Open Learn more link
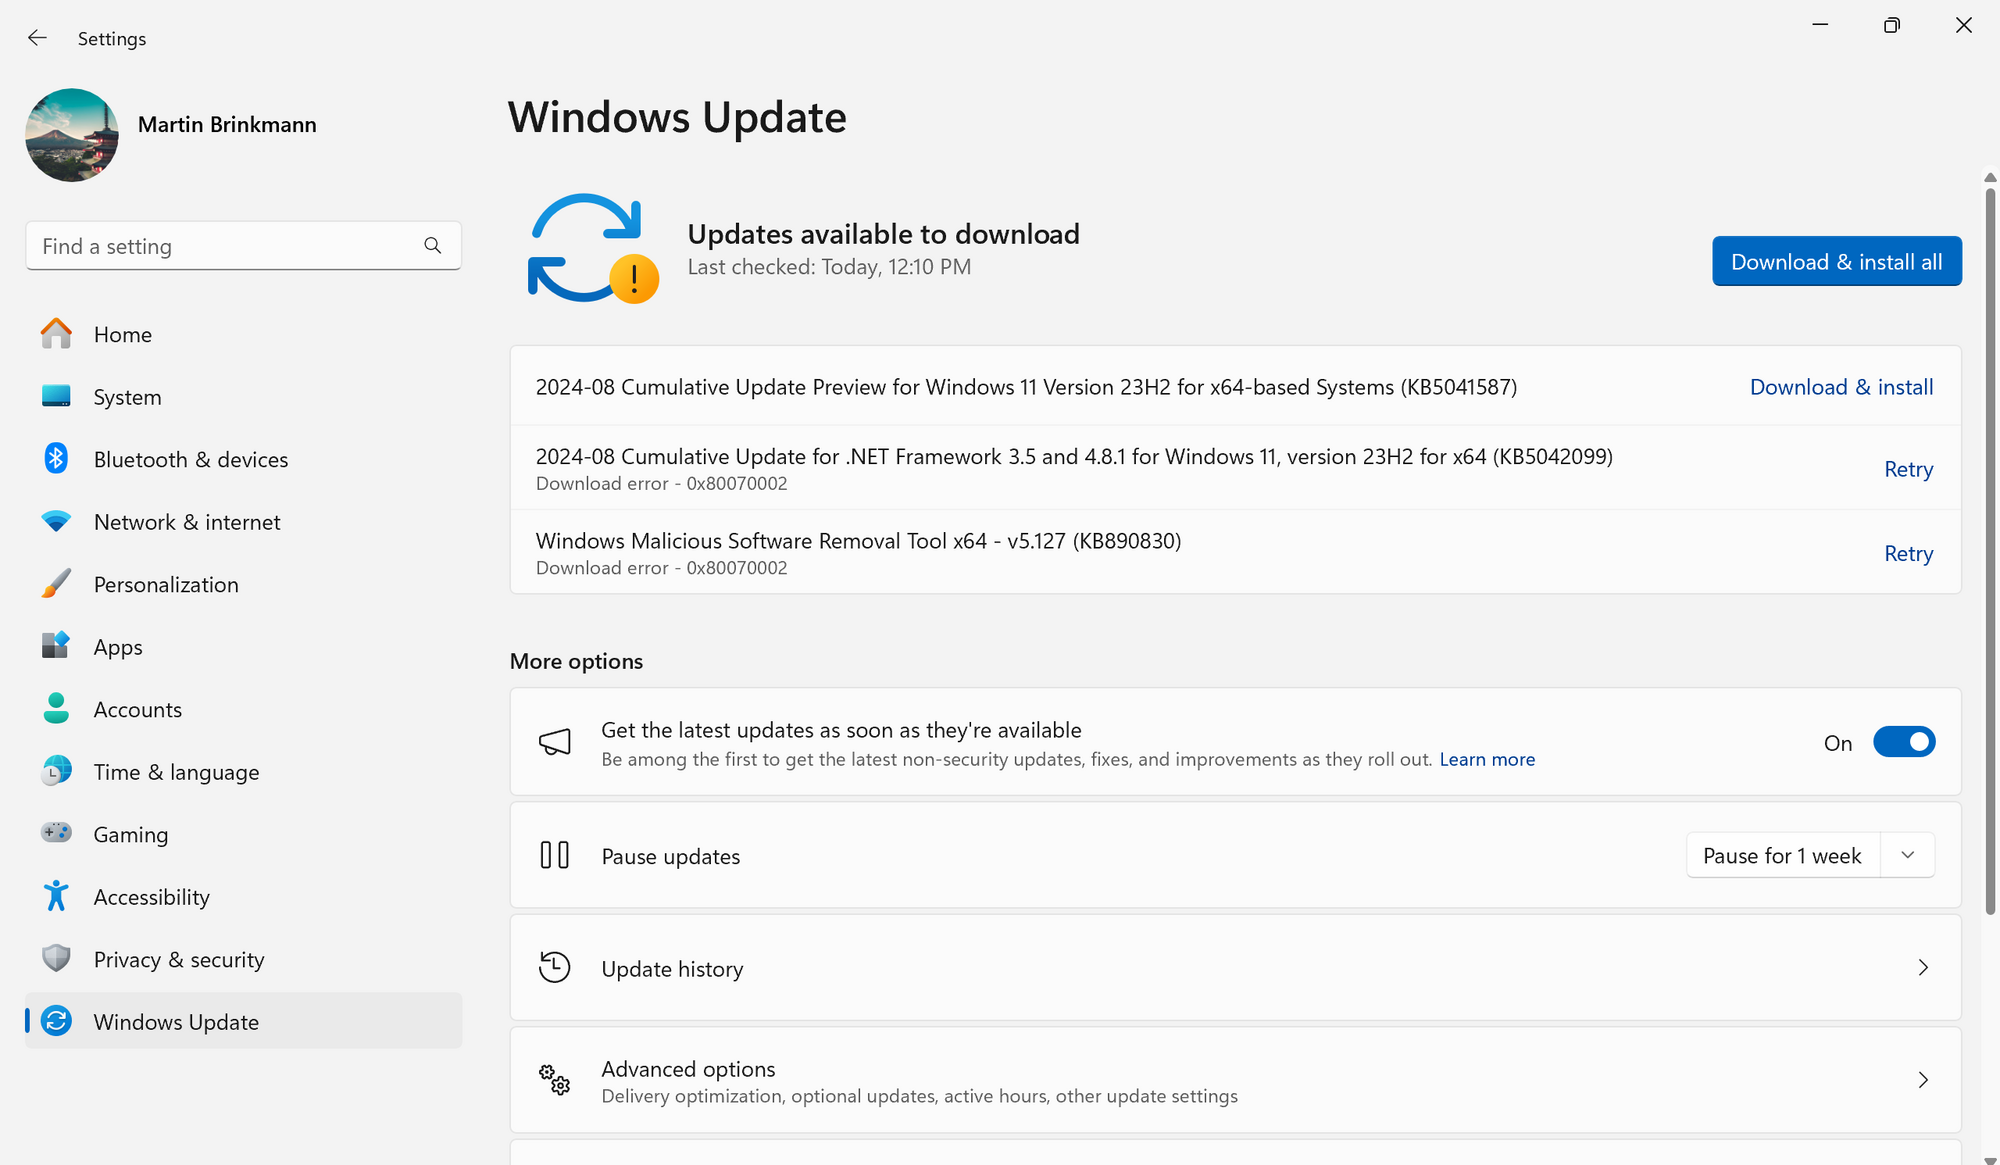The height and width of the screenshot is (1165, 2000). pos(1487,759)
